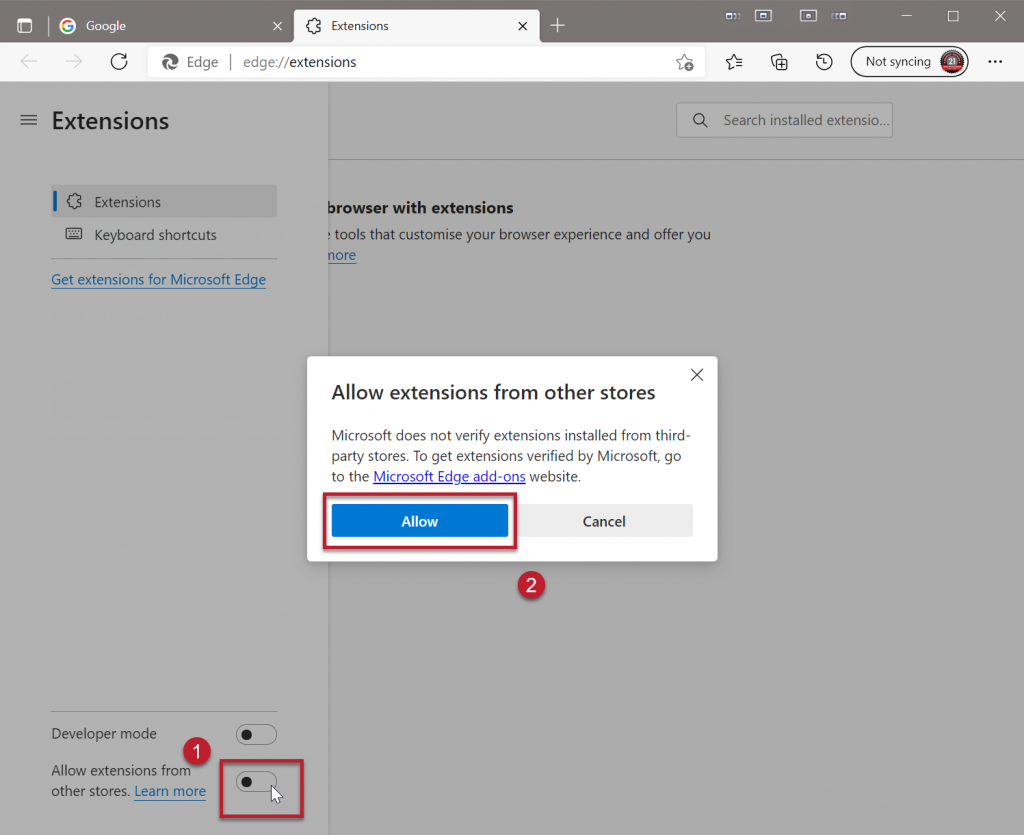This screenshot has height=835, width=1024.
Task: Select Extensions item in sidebar
Action: tap(164, 202)
